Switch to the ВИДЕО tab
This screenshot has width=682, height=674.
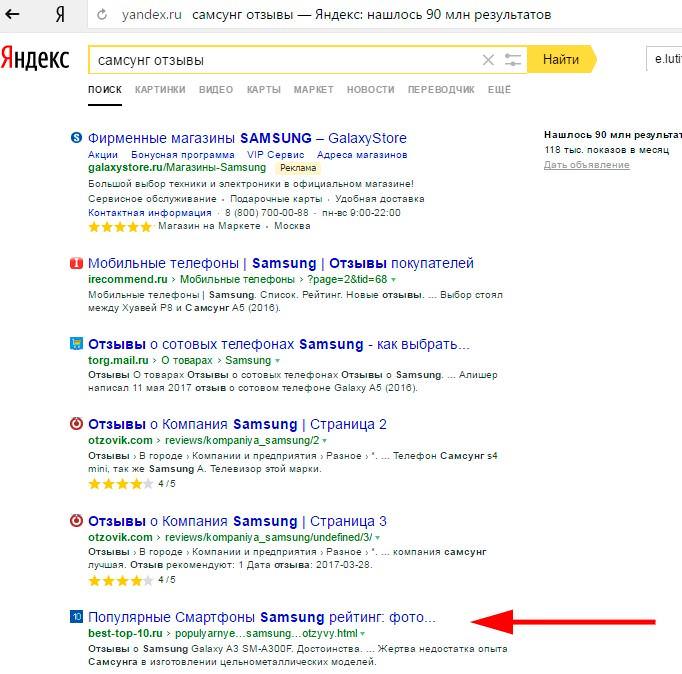tap(216, 90)
